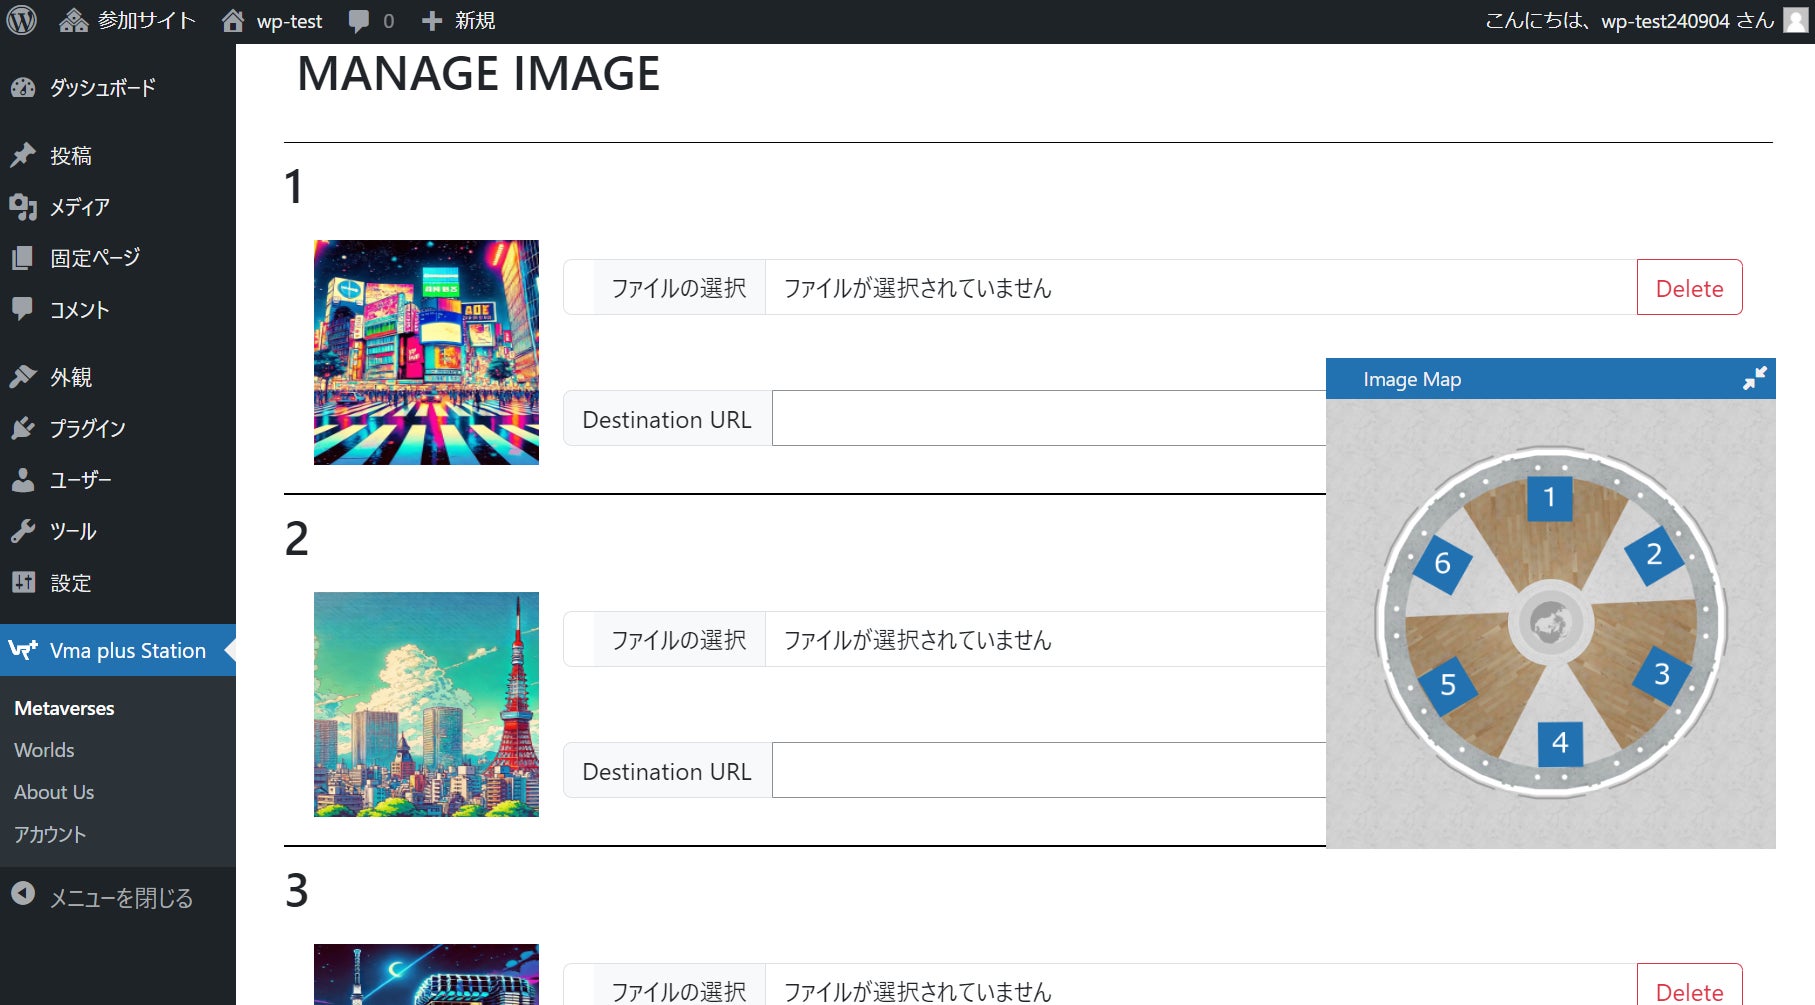Open the 投稿 posts menu
The height and width of the screenshot is (1005, 1815).
(118, 156)
